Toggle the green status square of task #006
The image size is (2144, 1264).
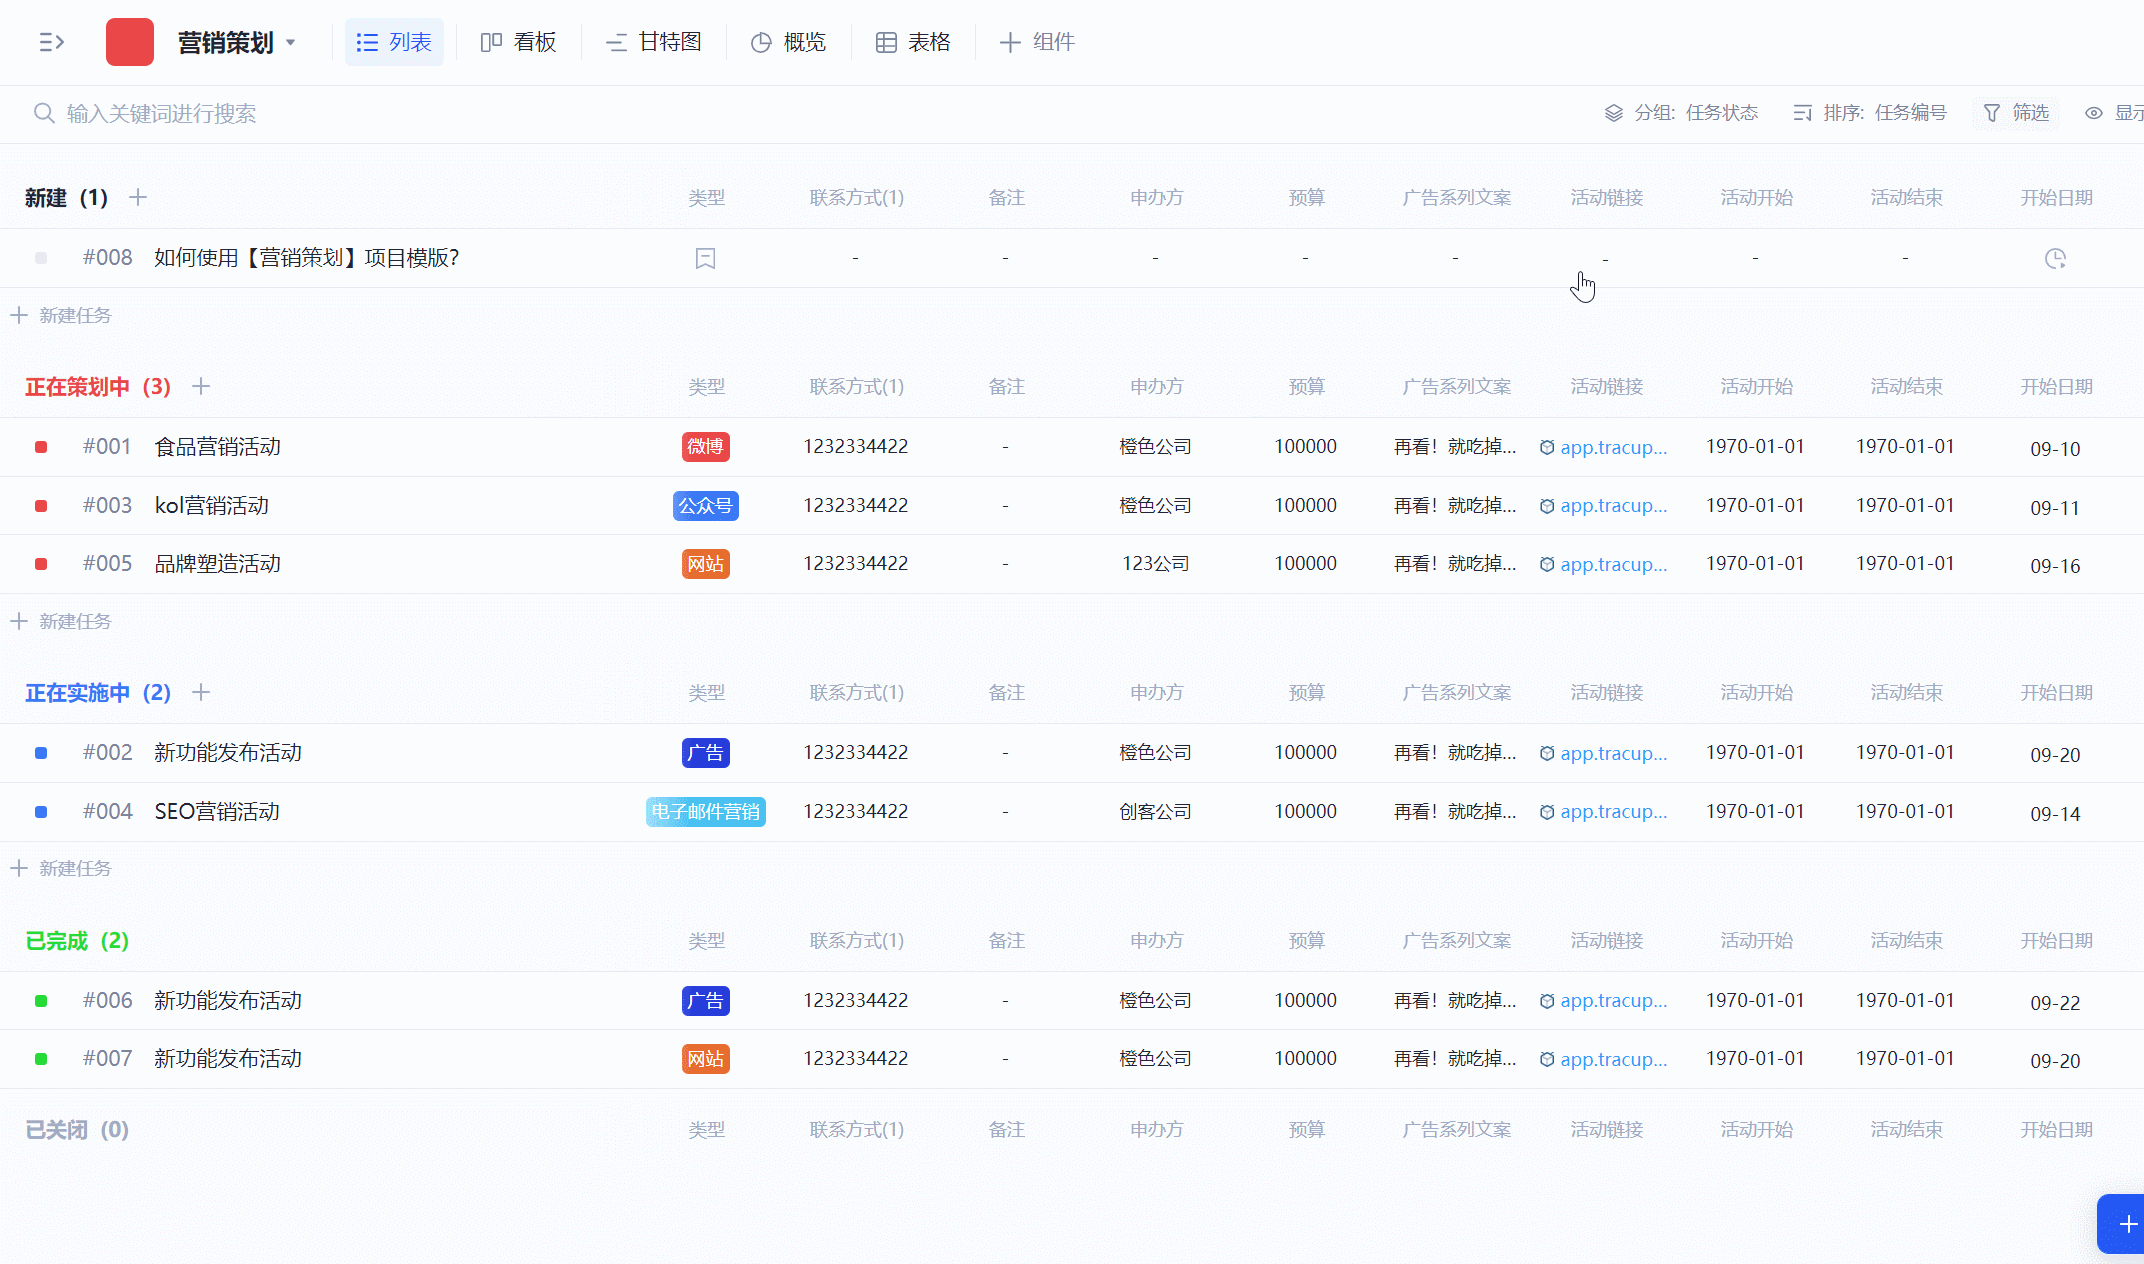point(41,1001)
